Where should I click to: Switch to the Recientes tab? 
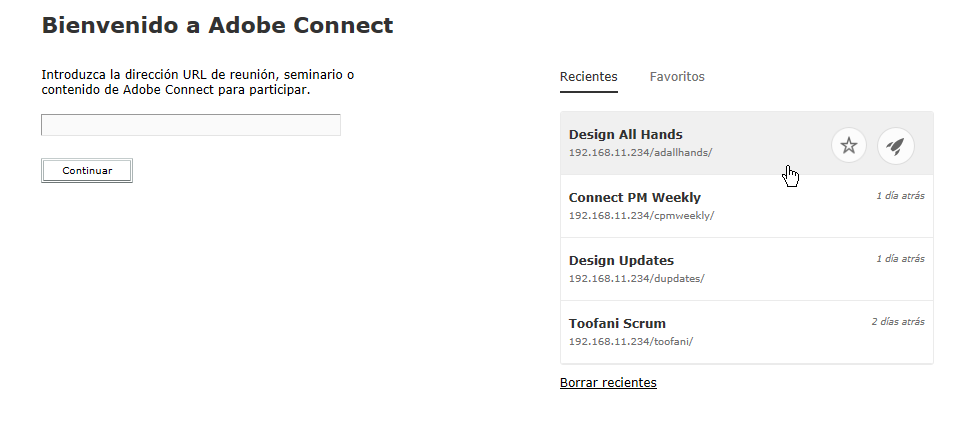pos(589,77)
